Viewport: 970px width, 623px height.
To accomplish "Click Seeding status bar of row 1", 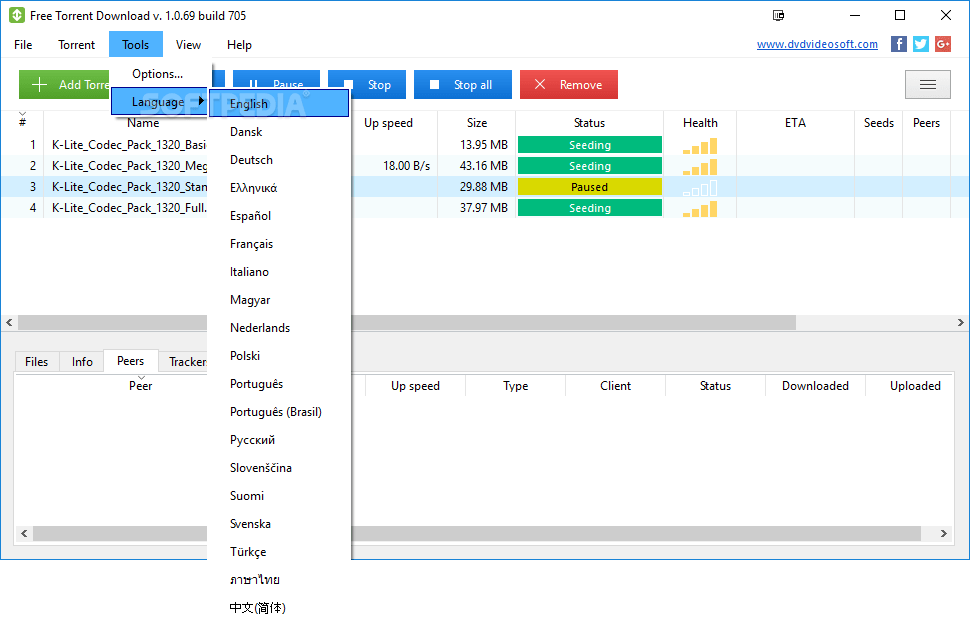I will [590, 145].
